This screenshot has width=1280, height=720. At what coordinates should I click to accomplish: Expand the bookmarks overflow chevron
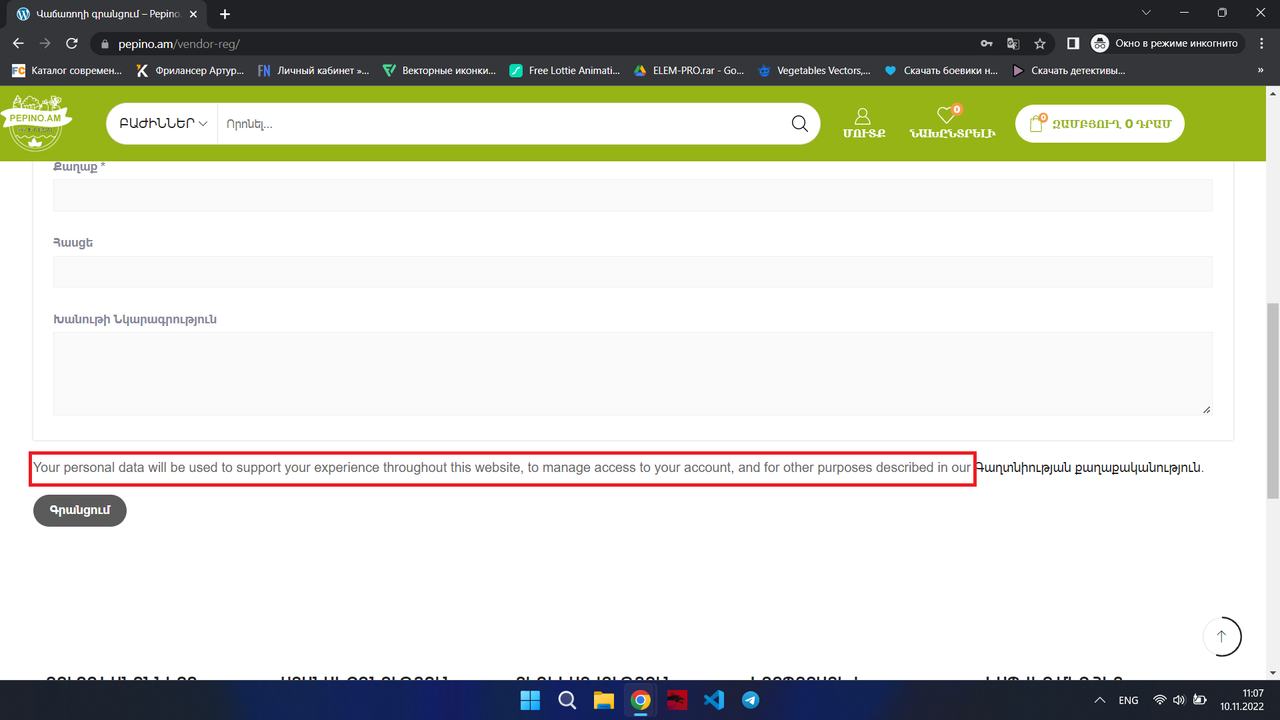tap(1261, 71)
